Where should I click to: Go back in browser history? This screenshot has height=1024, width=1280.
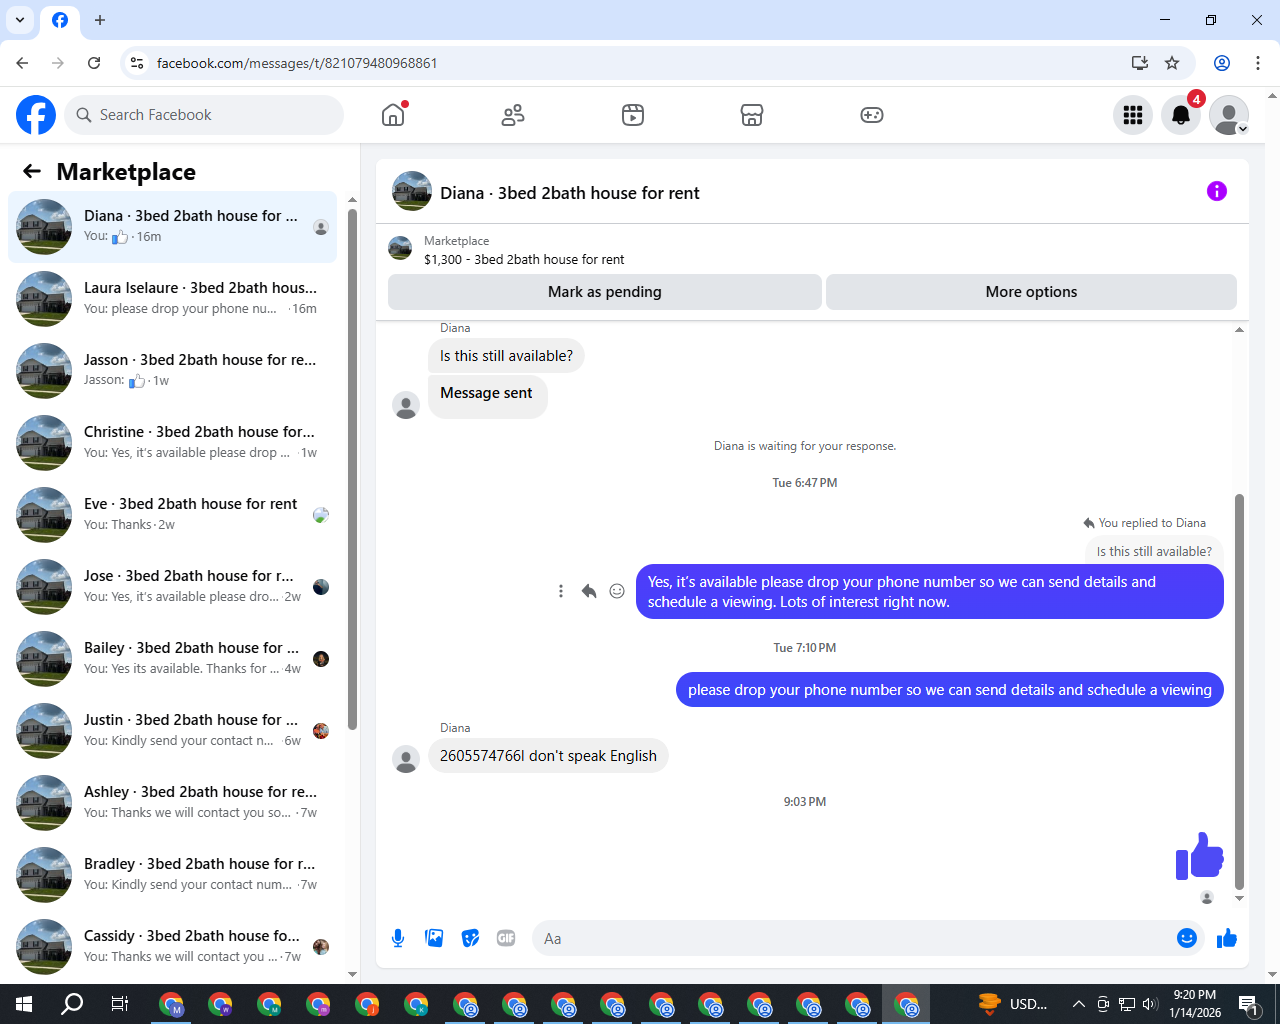[22, 63]
